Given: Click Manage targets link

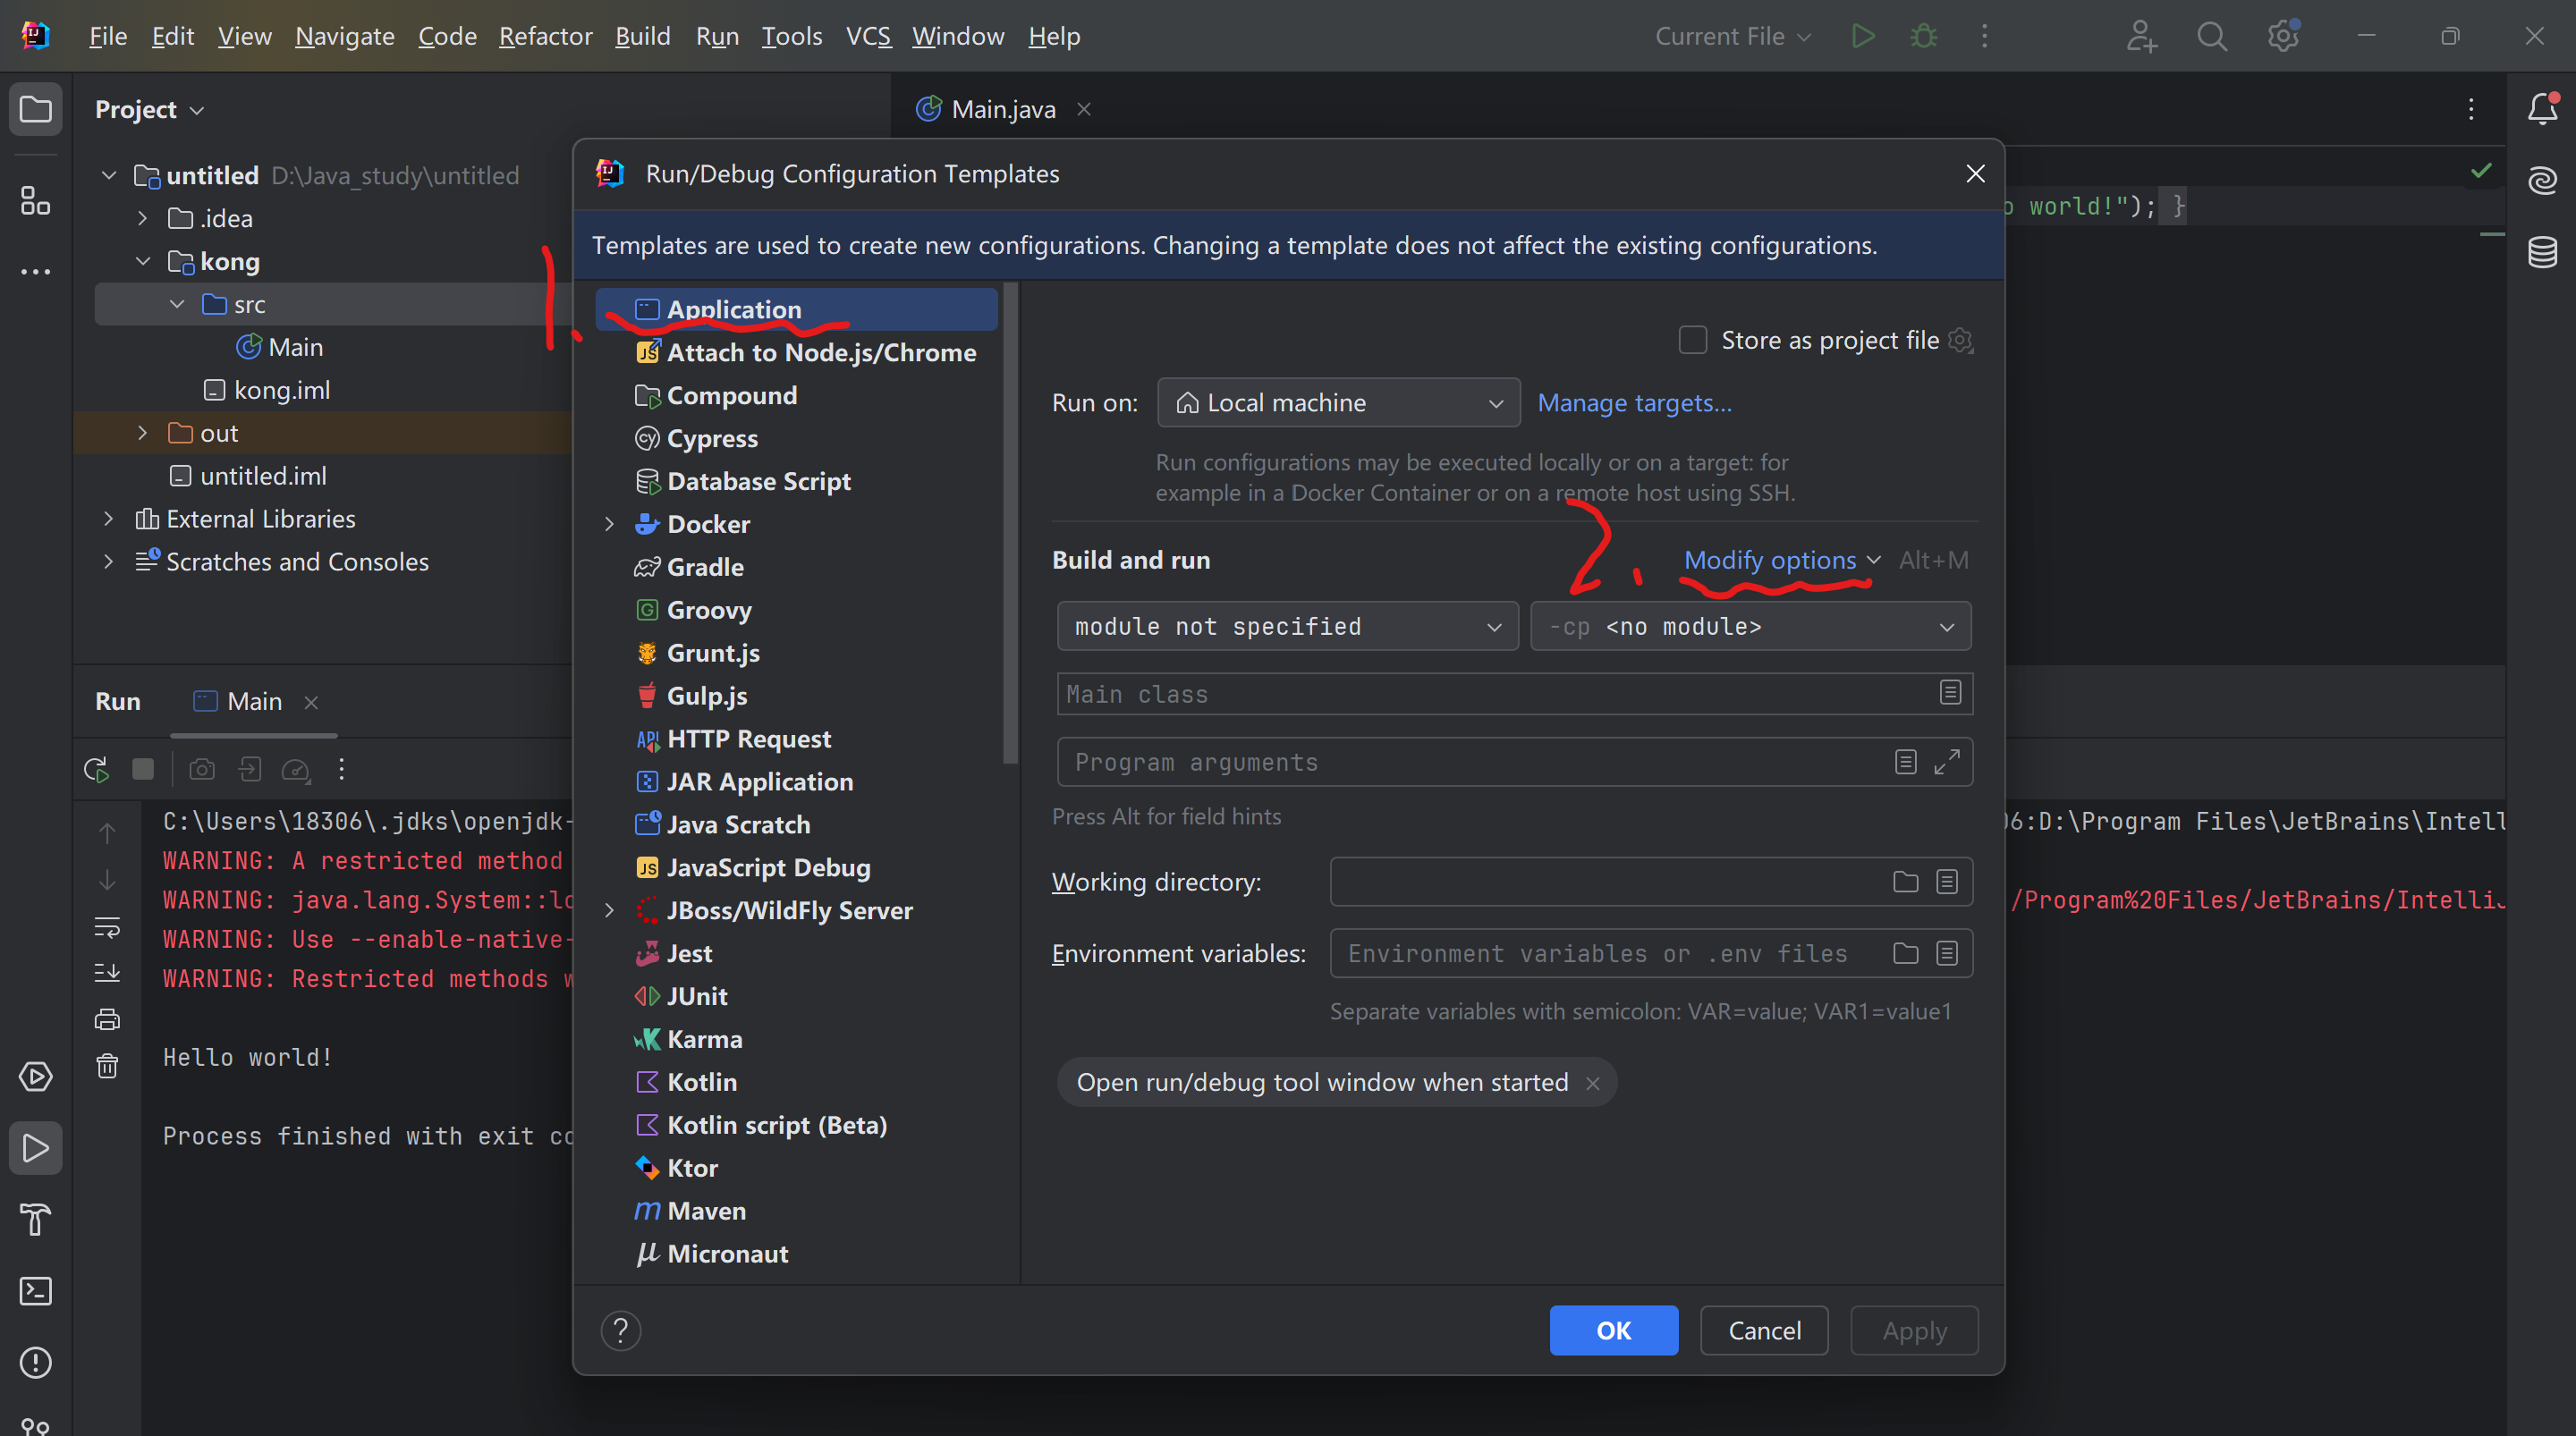Looking at the screenshot, I should (1634, 402).
